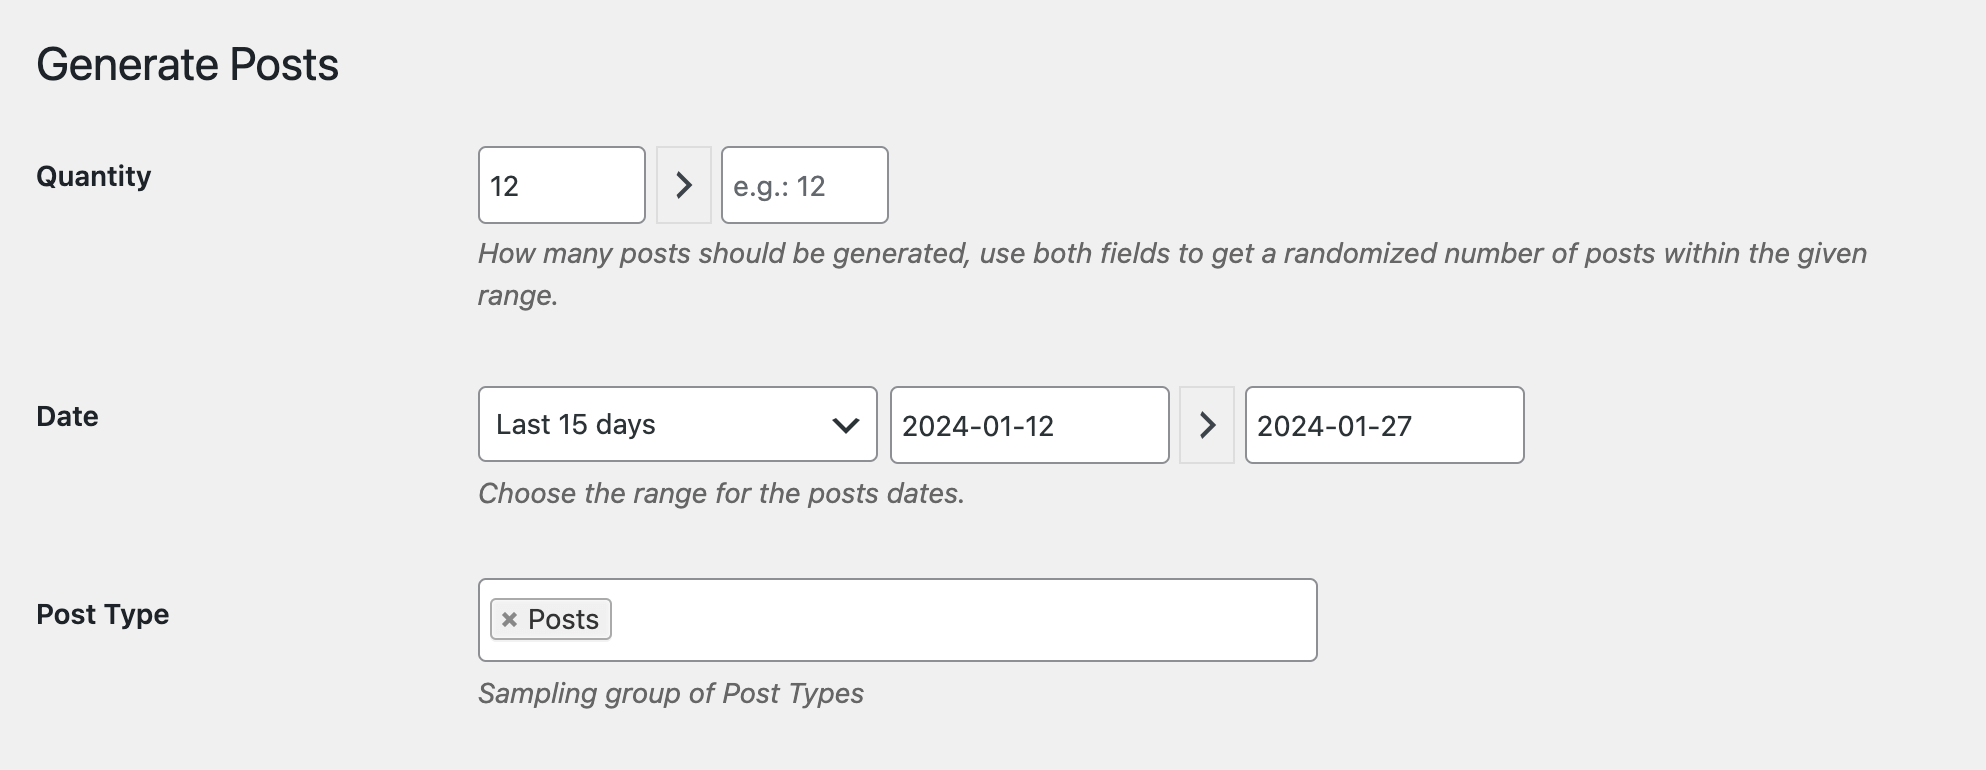This screenshot has width=1986, height=770.
Task: Click the Generate Posts heading
Action: pos(188,63)
